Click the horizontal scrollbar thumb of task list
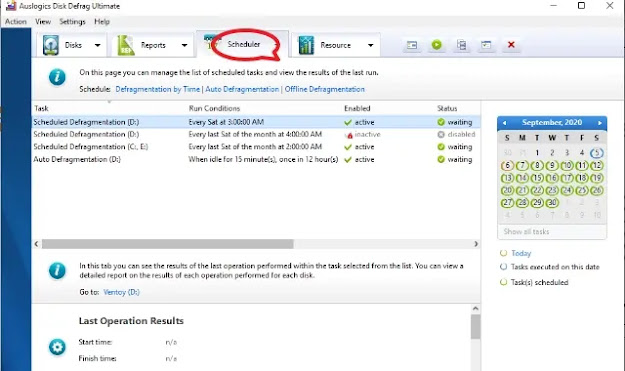The height and width of the screenshot is (371, 625). (x=167, y=243)
